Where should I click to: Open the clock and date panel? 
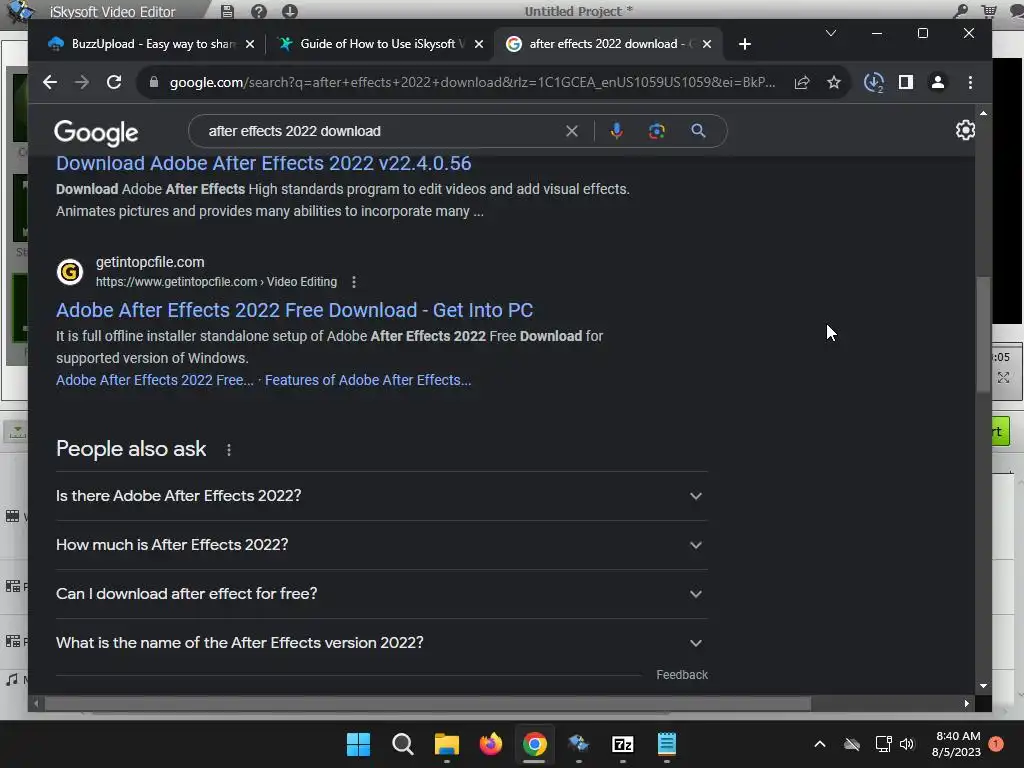(957, 744)
